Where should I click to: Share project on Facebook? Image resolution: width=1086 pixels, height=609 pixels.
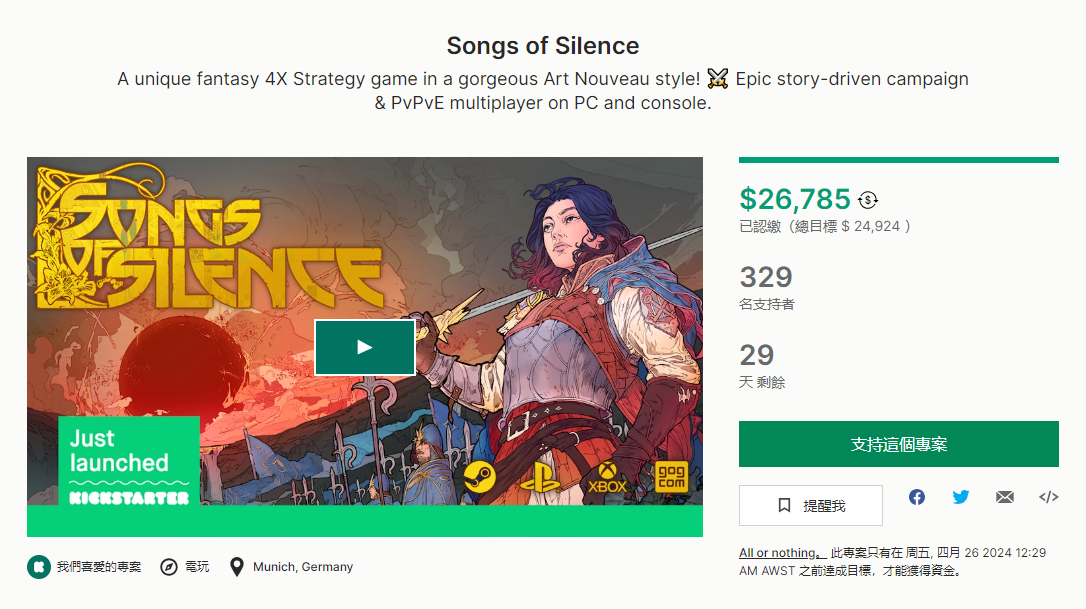(916, 497)
